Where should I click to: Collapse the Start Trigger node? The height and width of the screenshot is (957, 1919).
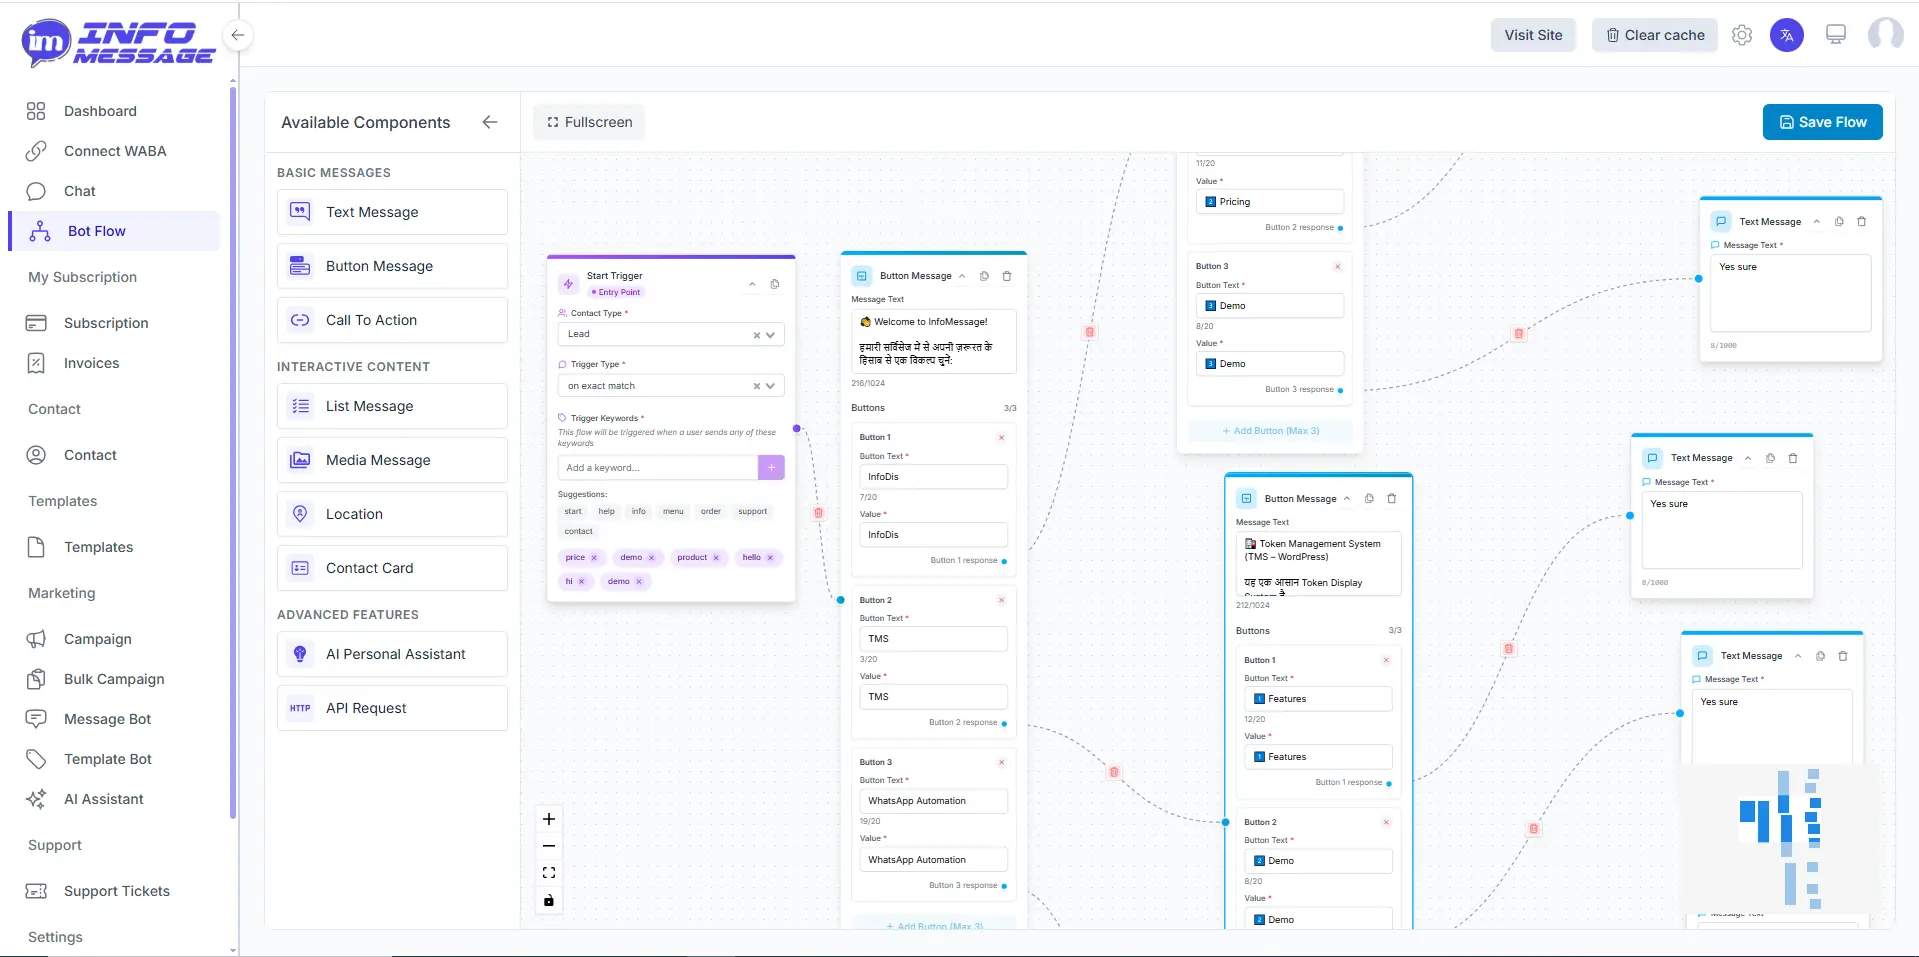pyautogui.click(x=752, y=285)
